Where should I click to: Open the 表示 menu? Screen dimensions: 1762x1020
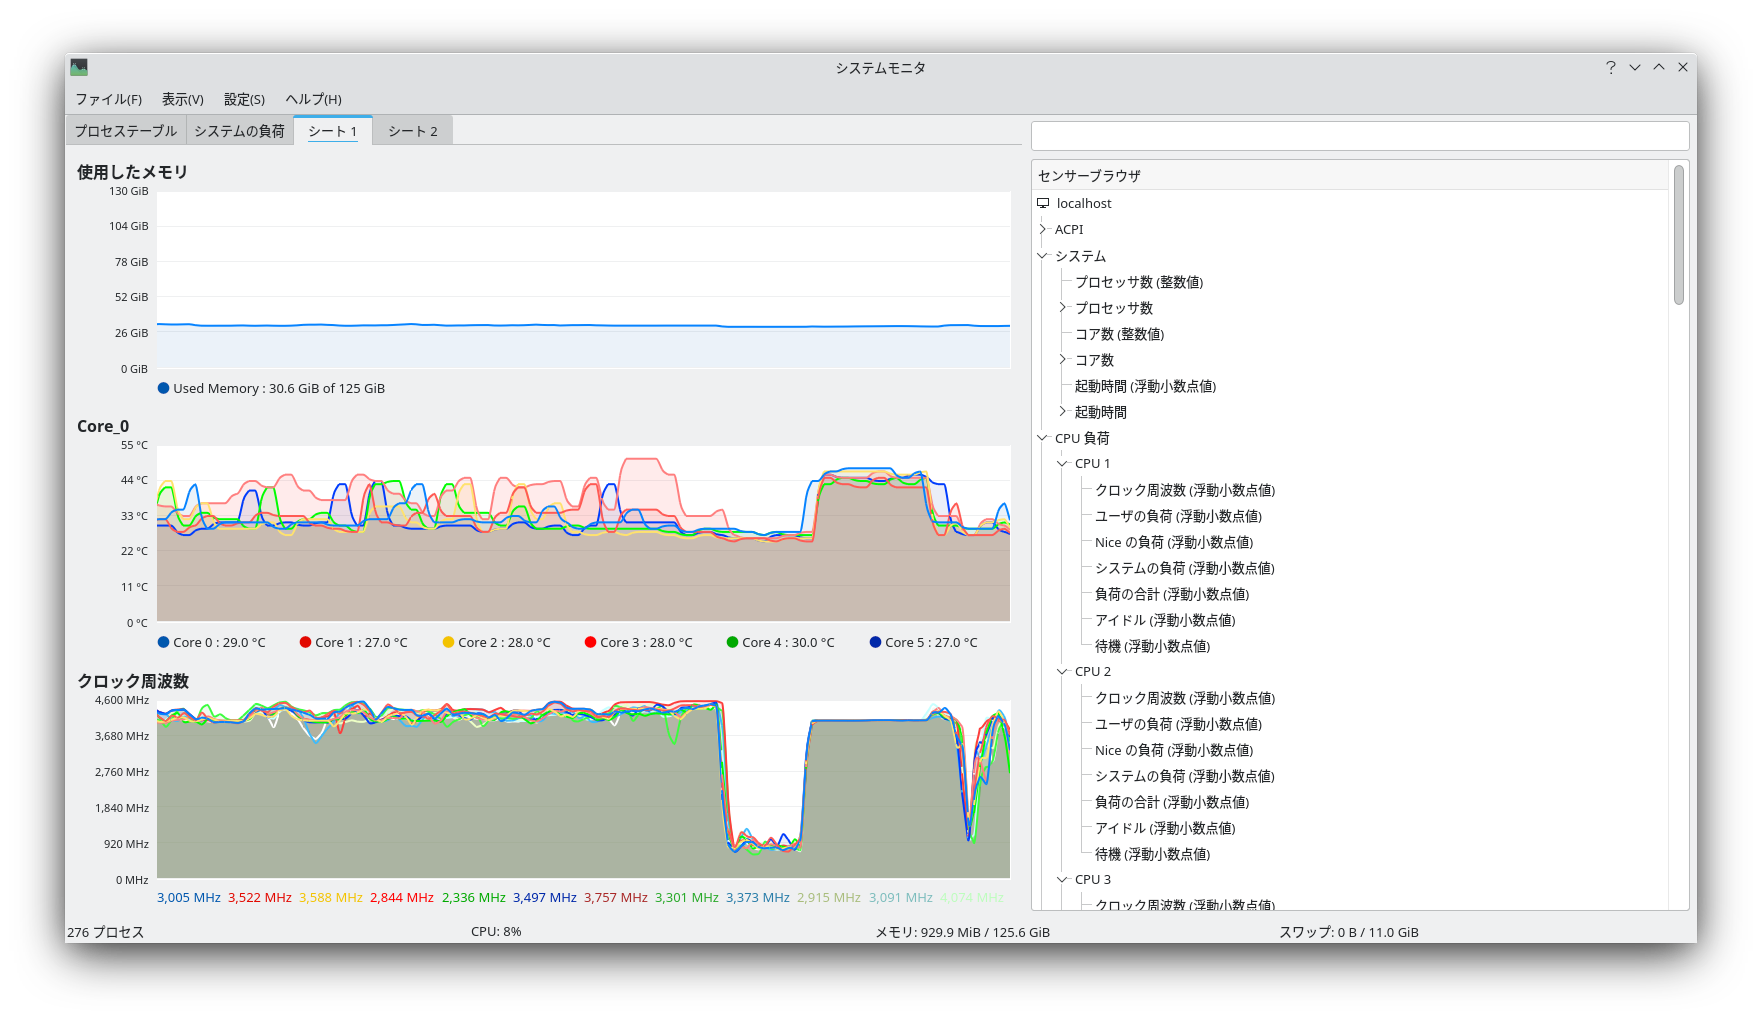(x=182, y=99)
